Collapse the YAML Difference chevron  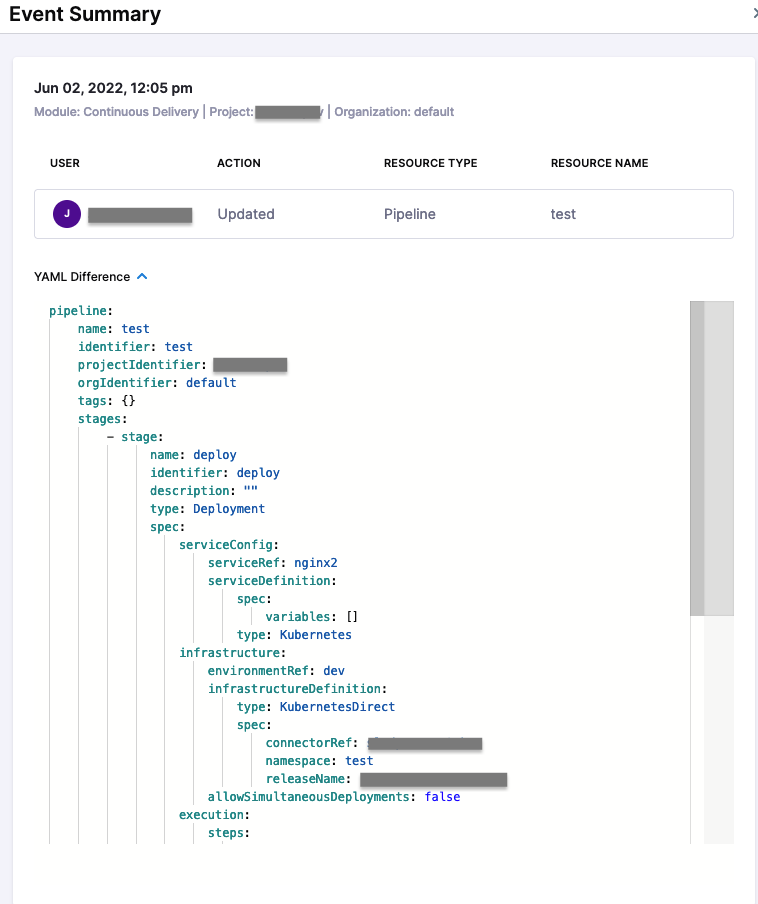click(142, 277)
